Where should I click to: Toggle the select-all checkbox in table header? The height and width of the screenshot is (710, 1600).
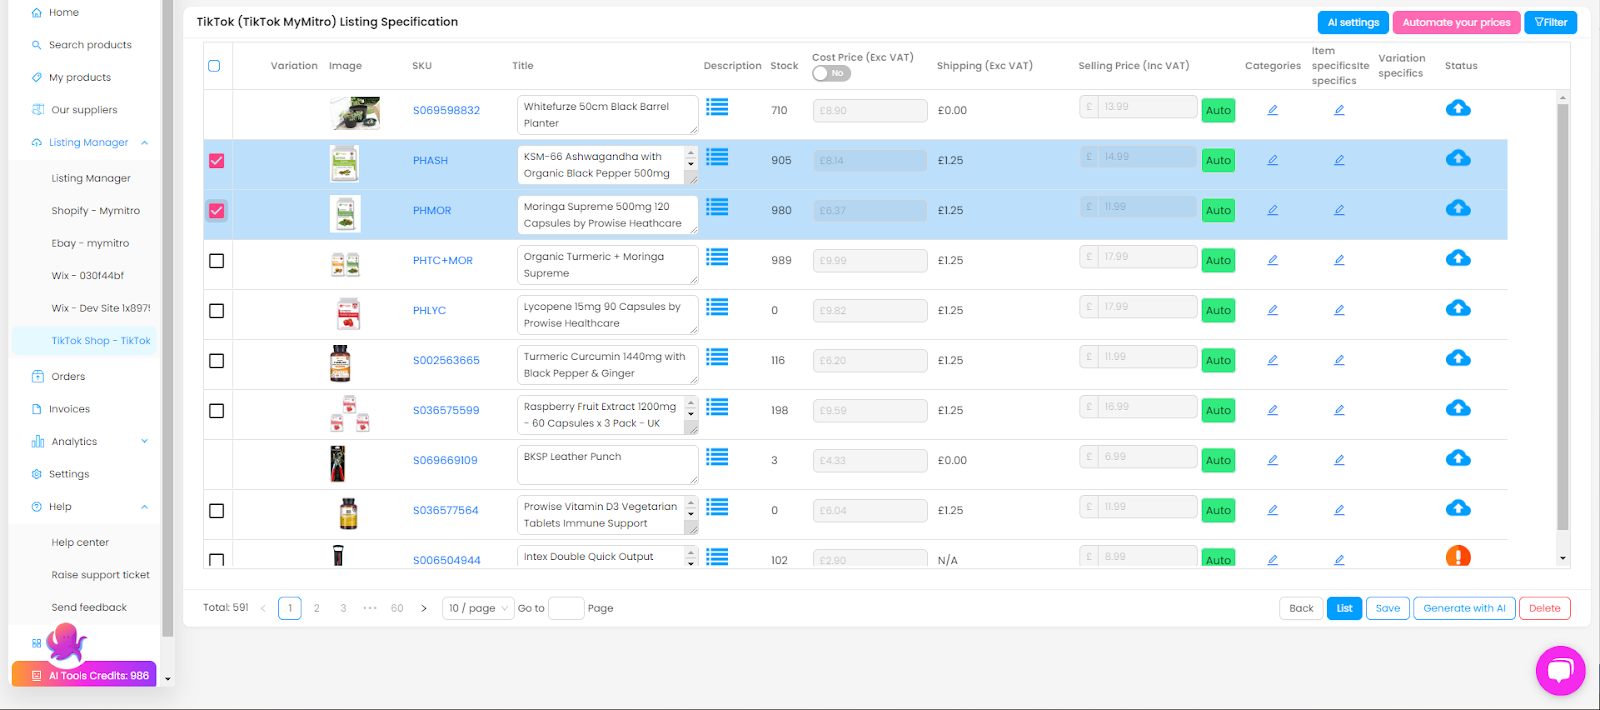coord(214,66)
